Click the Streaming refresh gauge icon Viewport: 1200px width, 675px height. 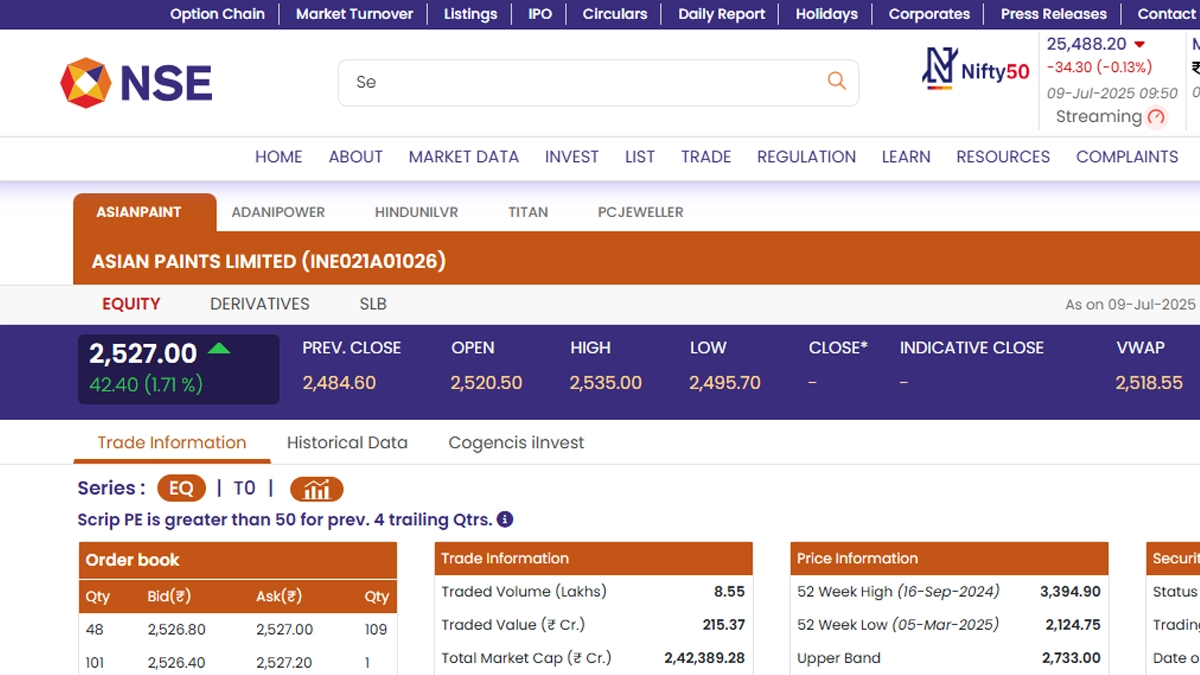click(x=1156, y=117)
